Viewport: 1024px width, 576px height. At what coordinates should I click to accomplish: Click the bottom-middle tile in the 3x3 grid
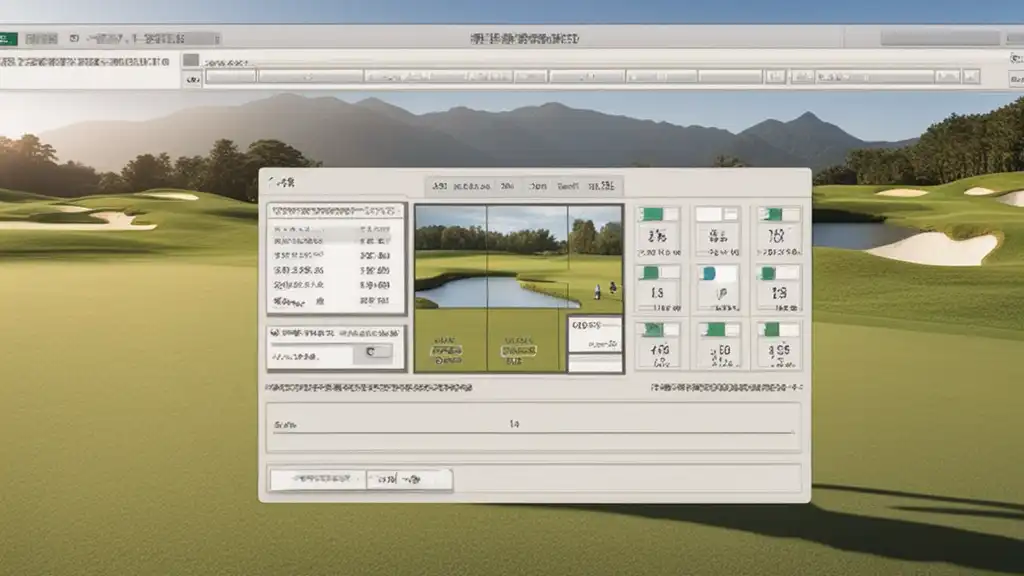click(717, 344)
